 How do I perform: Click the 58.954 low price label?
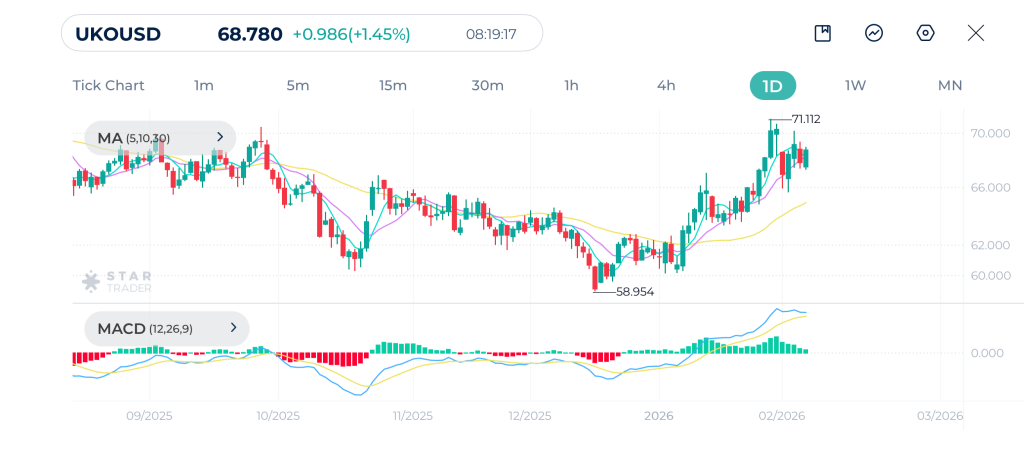635,292
